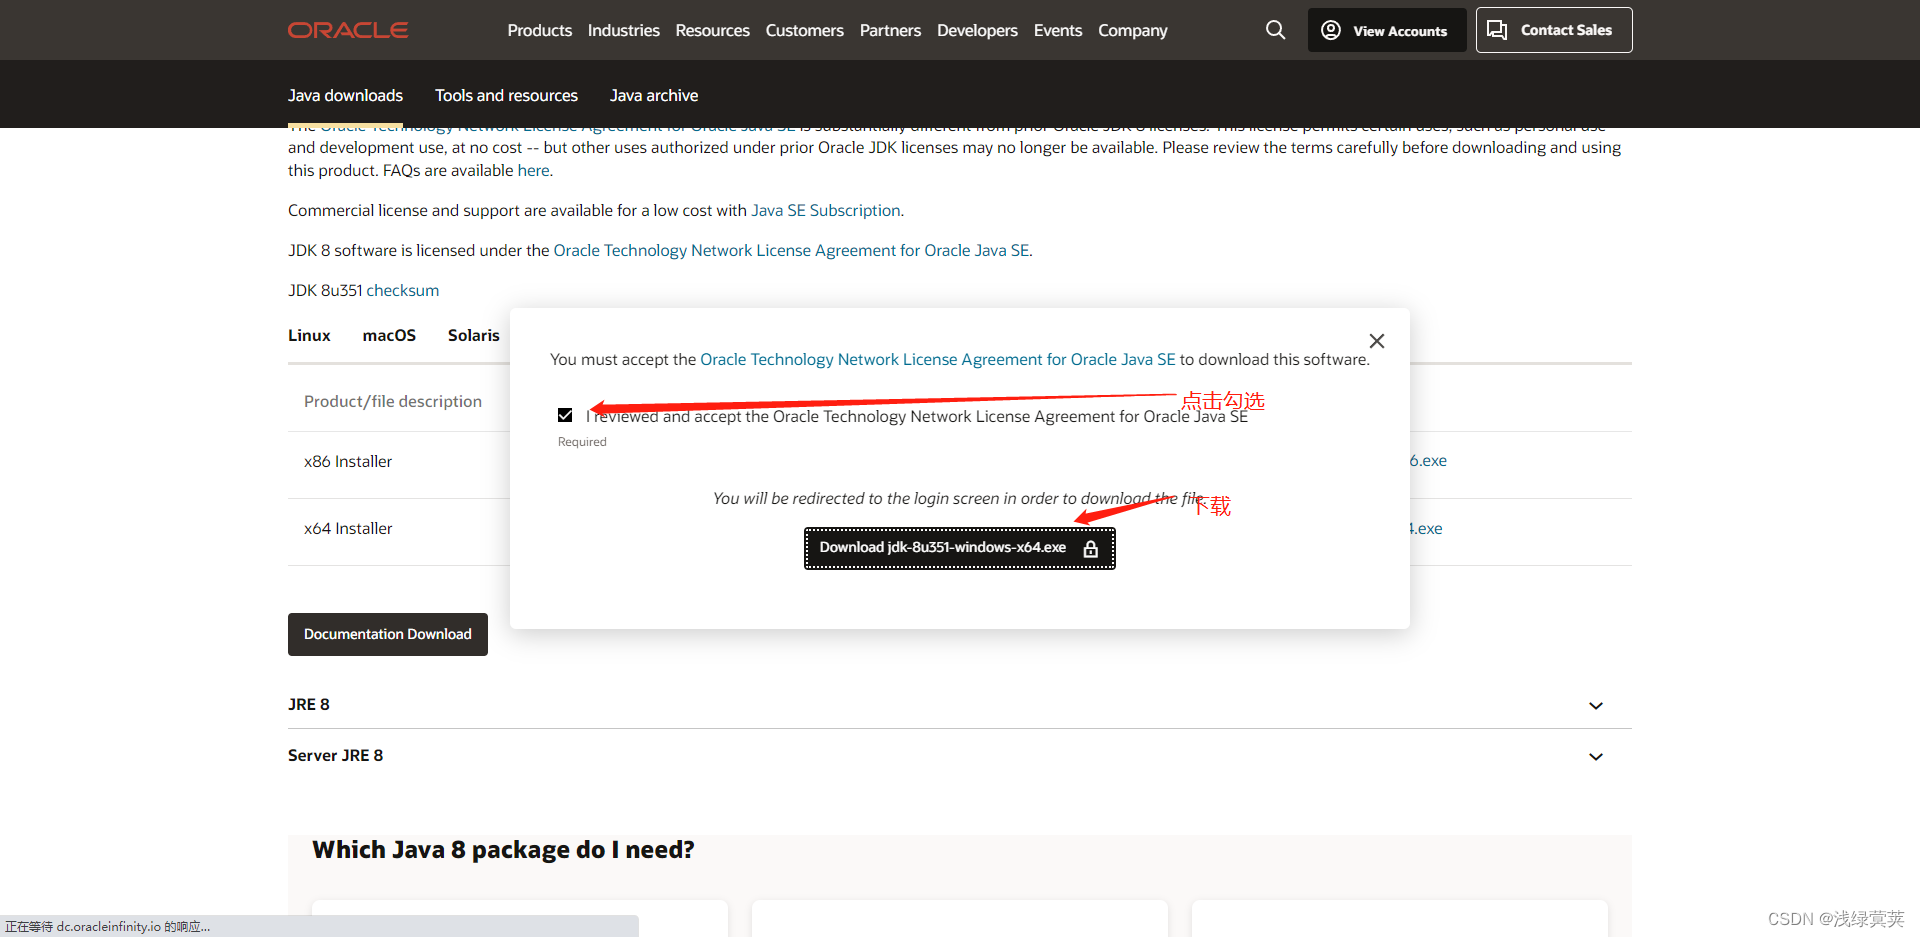Select the Tools and resources tab
This screenshot has height=937, width=1920.
[506, 95]
